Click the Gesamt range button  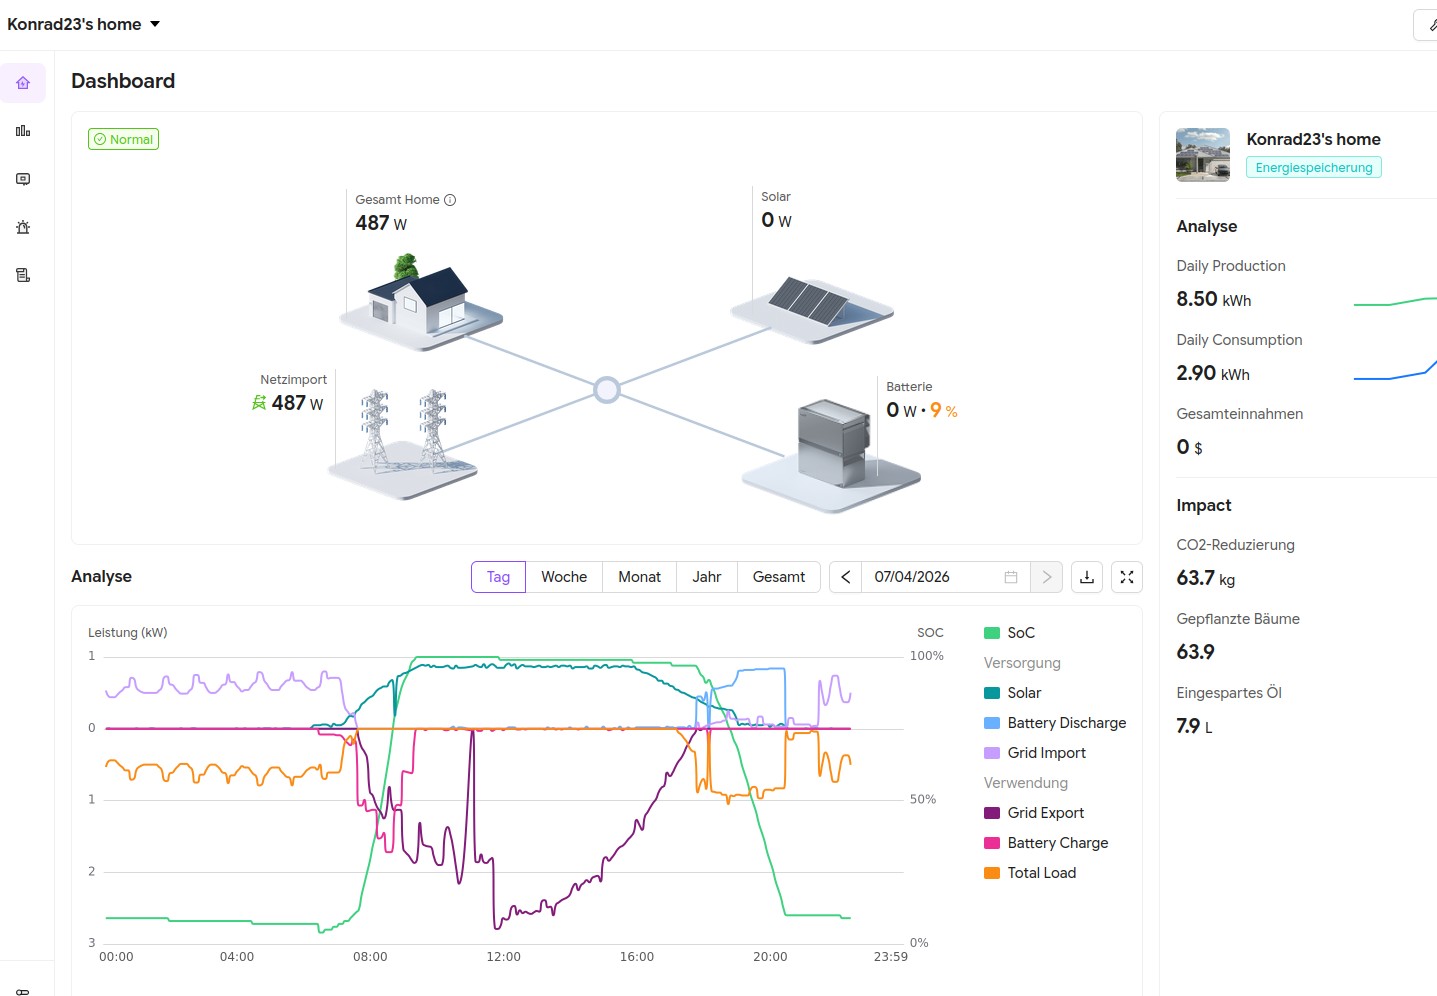(778, 577)
